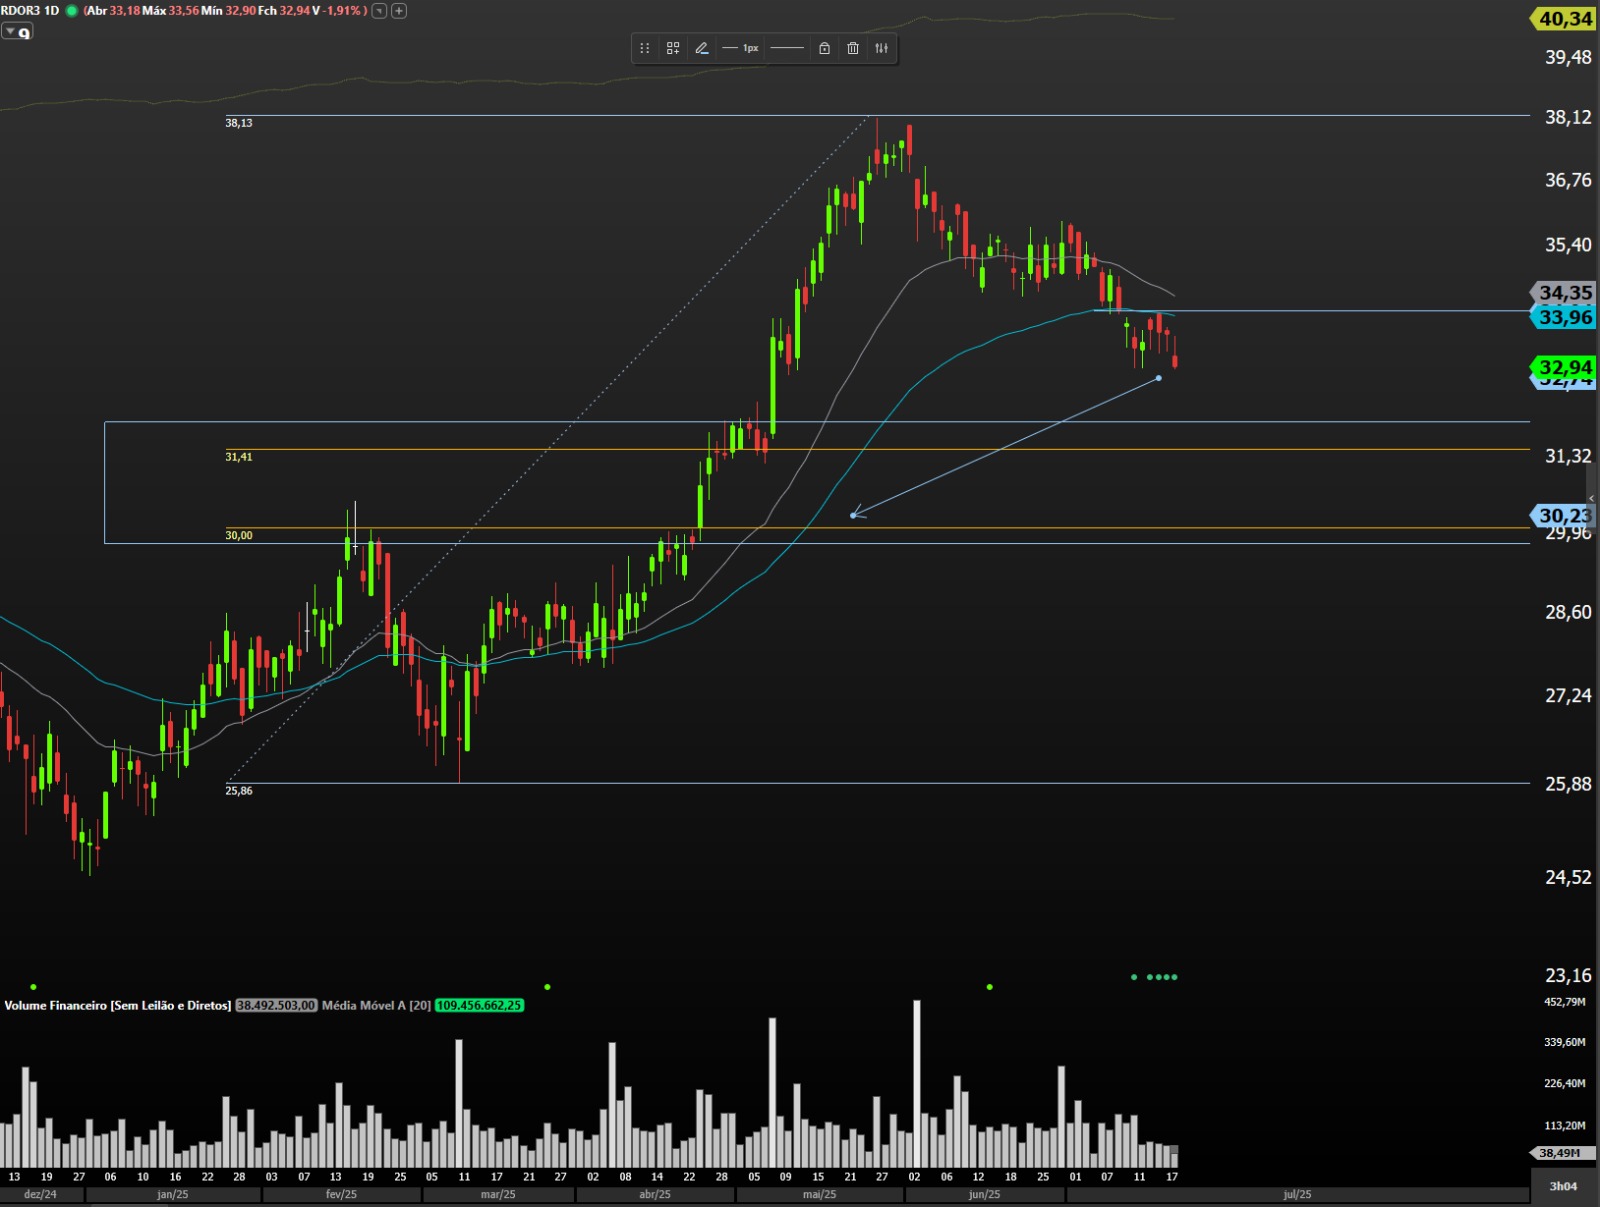Viewport: 1600px width, 1207px height.
Task: Click the 30,23 blue price tag
Action: [x=1564, y=516]
